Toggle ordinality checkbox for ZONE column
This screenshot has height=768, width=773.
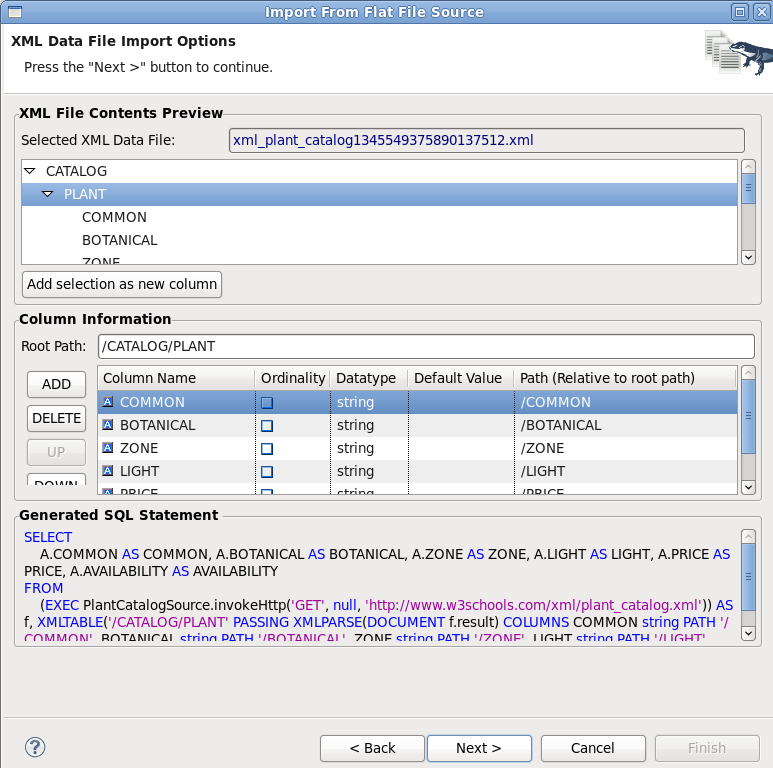click(267, 449)
